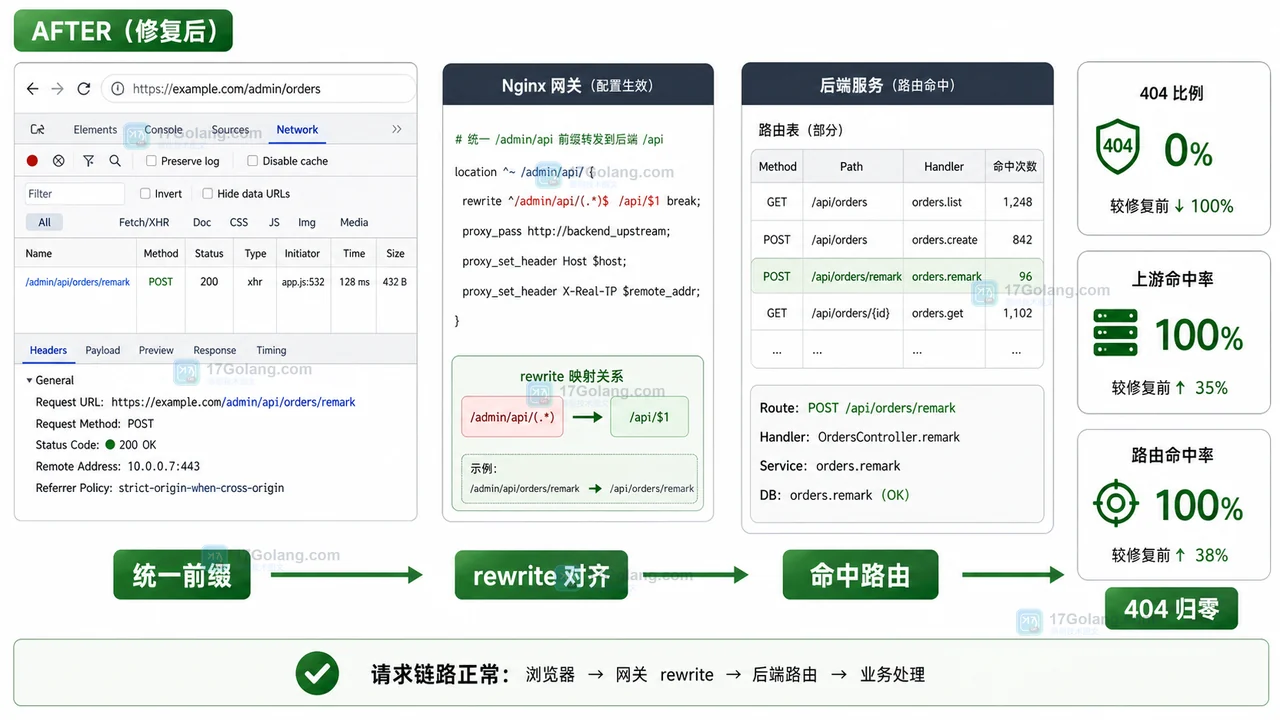Click the orders.create handler cell

[x=944, y=240]
